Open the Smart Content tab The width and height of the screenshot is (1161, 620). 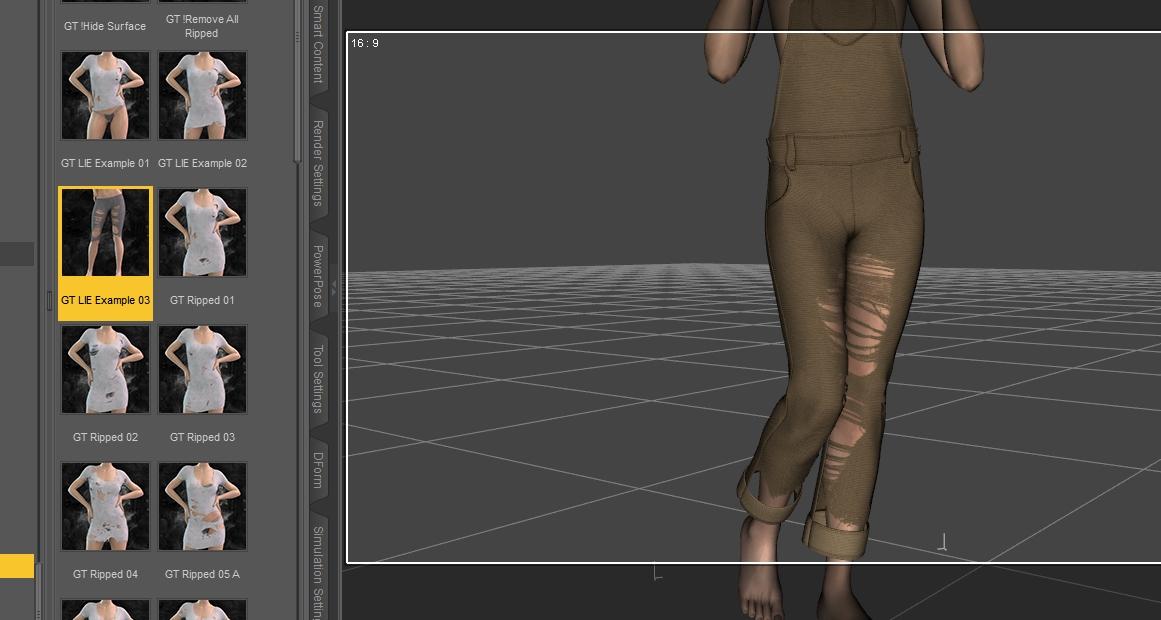(x=318, y=44)
